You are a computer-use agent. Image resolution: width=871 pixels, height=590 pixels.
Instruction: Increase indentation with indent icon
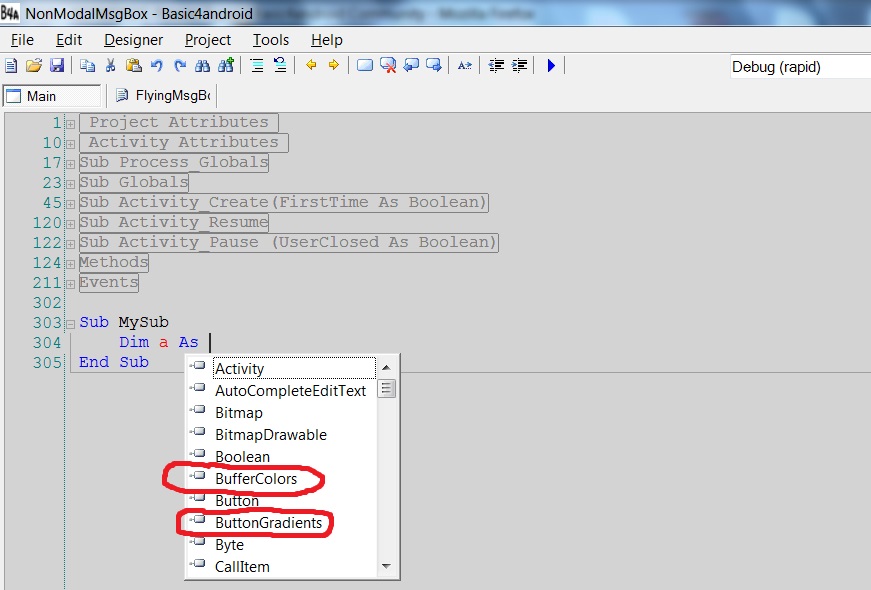pos(519,66)
